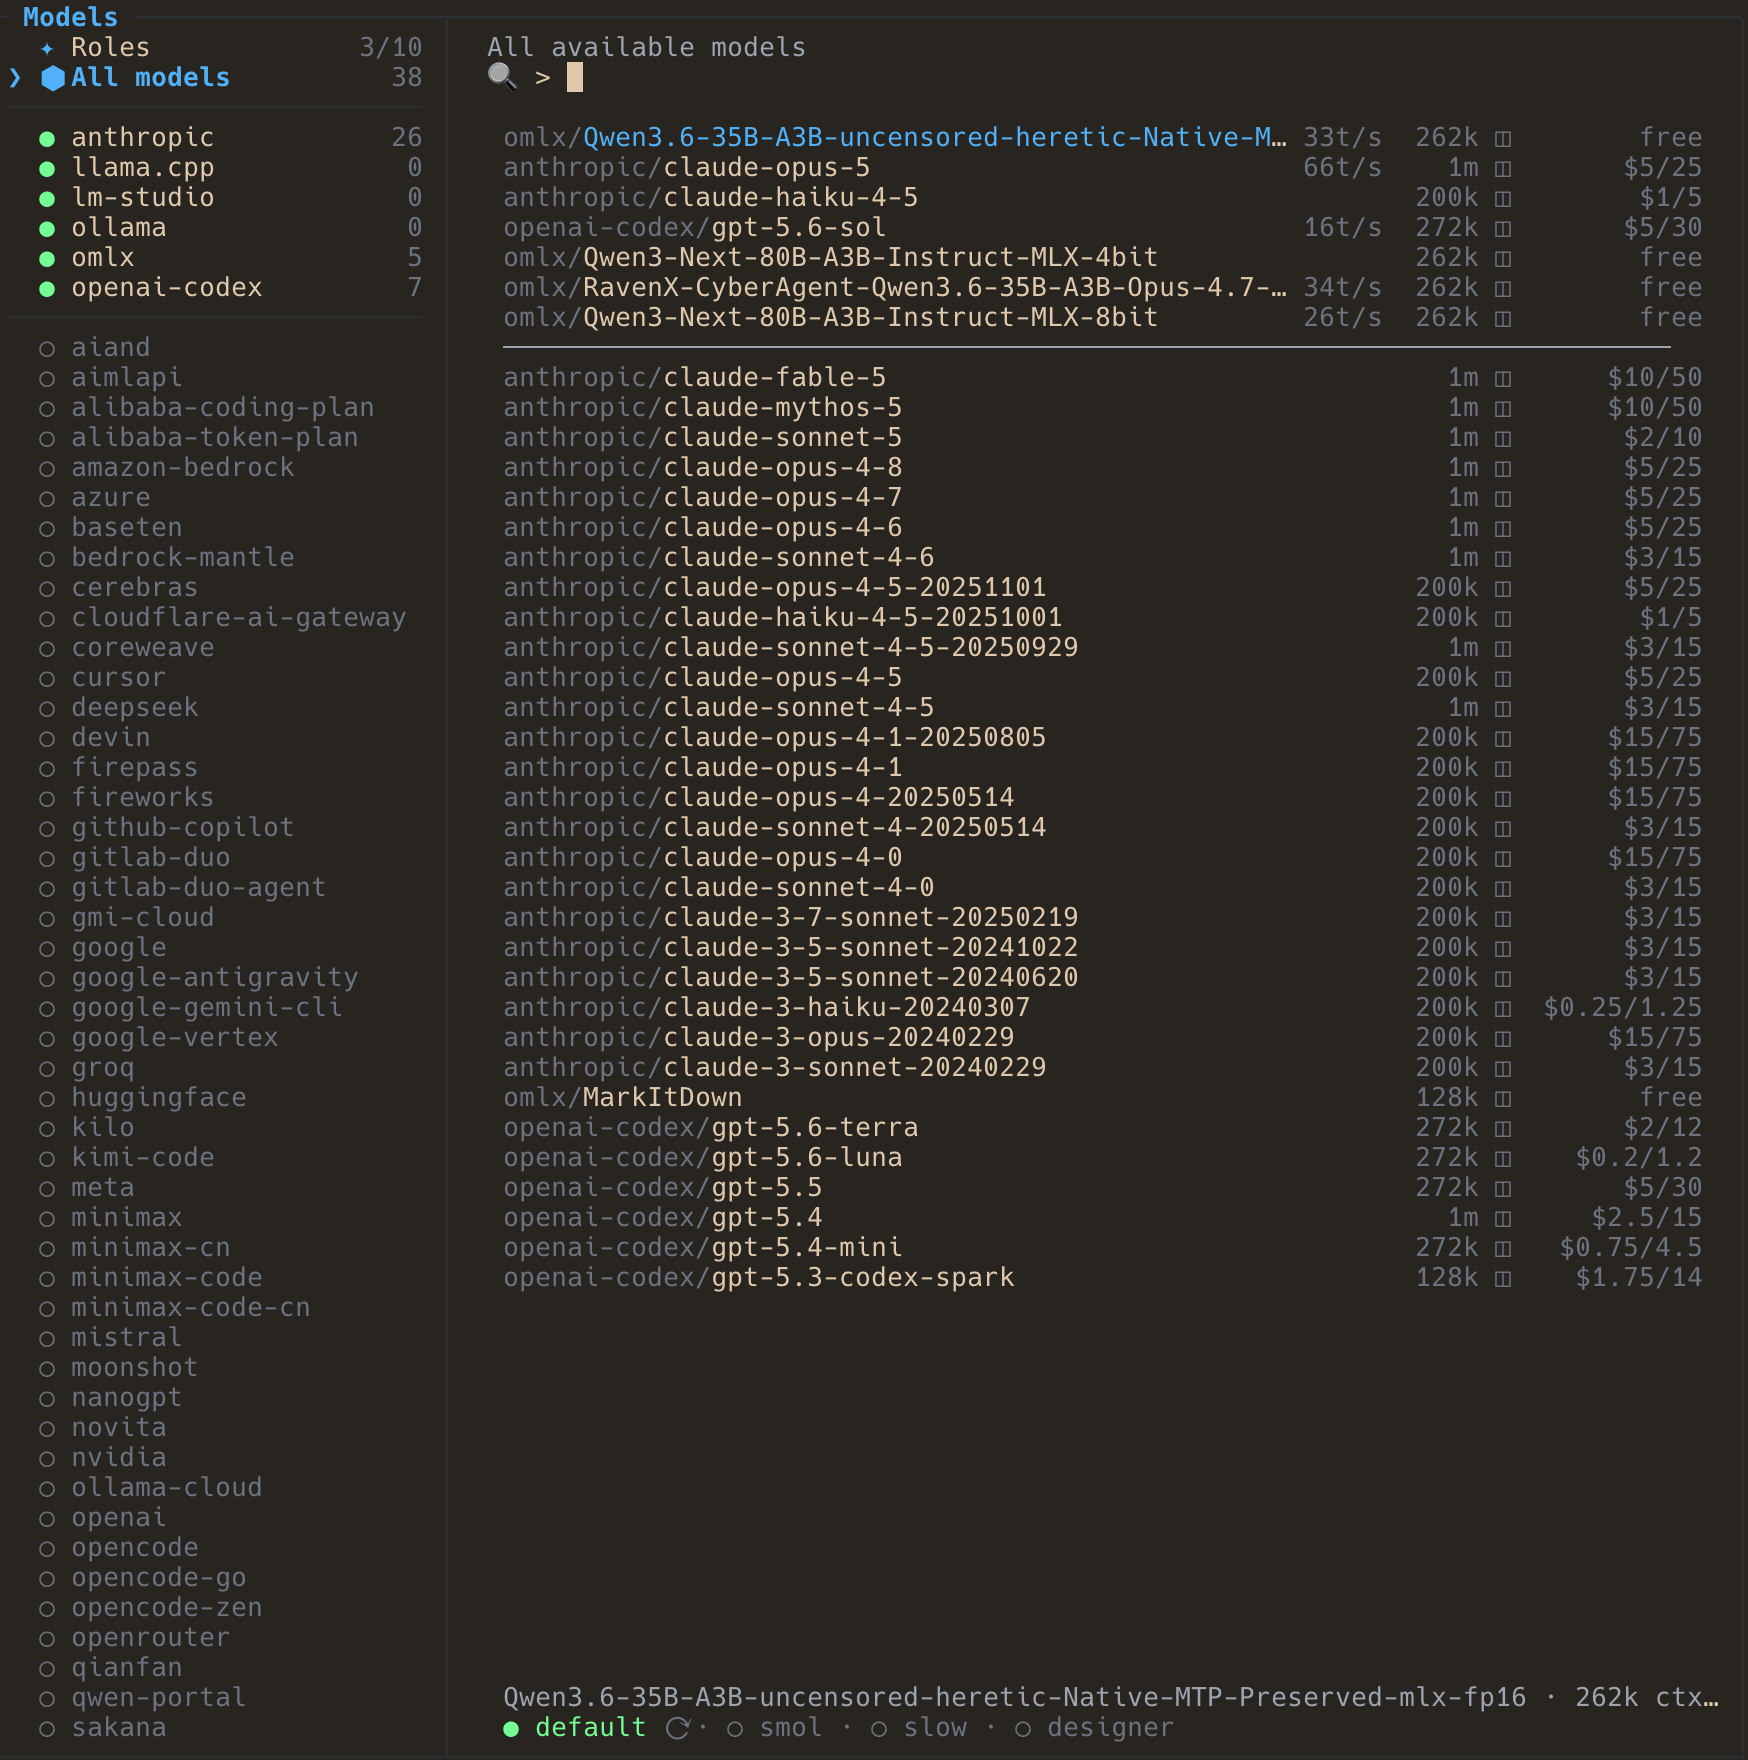
Task: Click the hollow circle beside openrouter
Action: point(47,1638)
